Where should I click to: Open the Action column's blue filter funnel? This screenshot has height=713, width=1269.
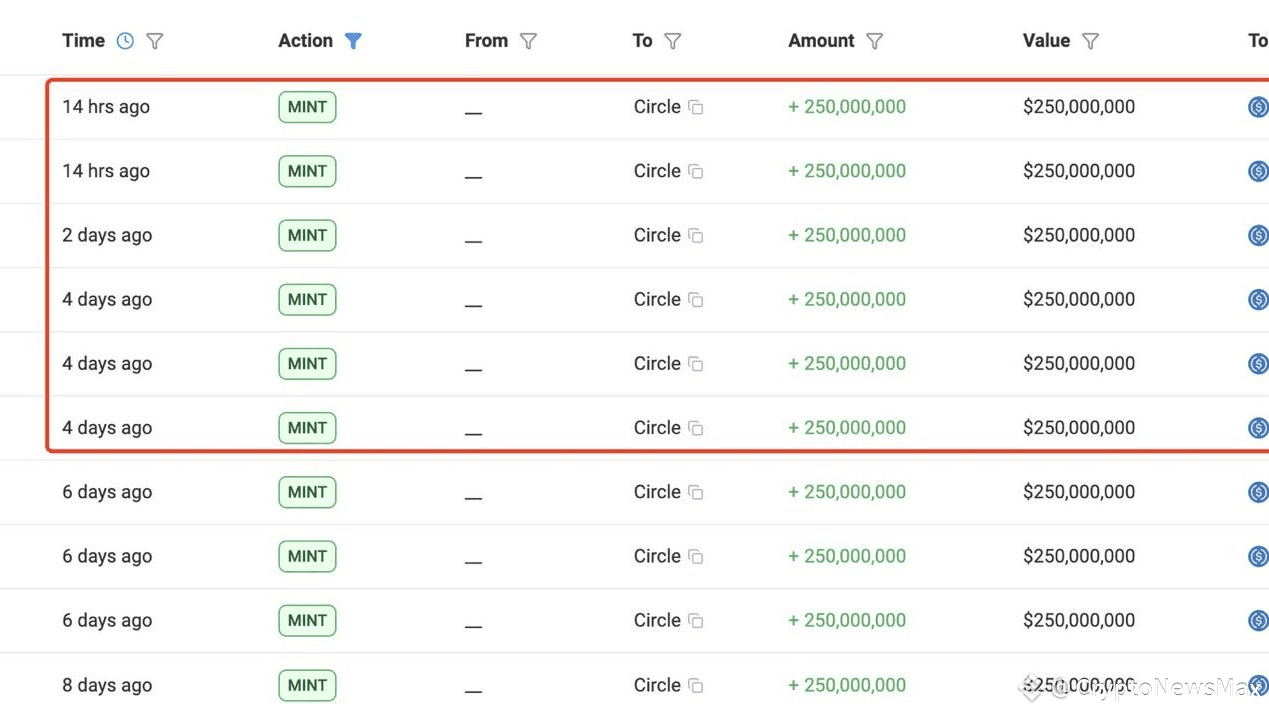[352, 41]
